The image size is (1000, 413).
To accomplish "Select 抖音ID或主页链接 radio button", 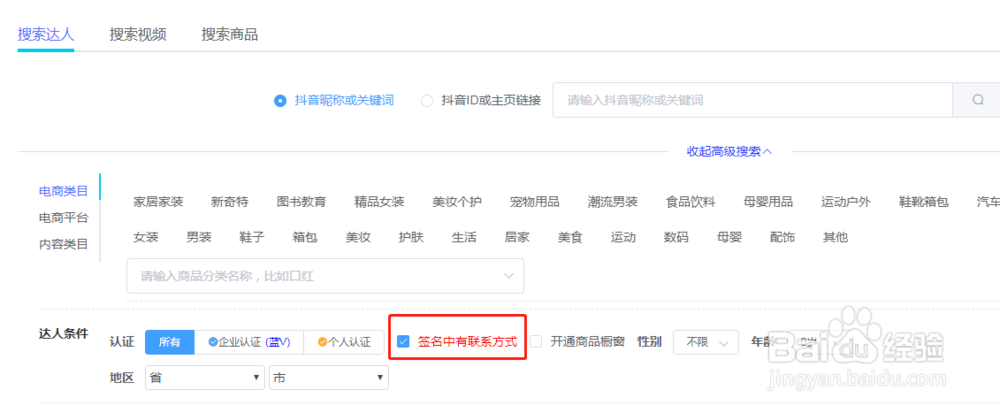I will tap(427, 101).
